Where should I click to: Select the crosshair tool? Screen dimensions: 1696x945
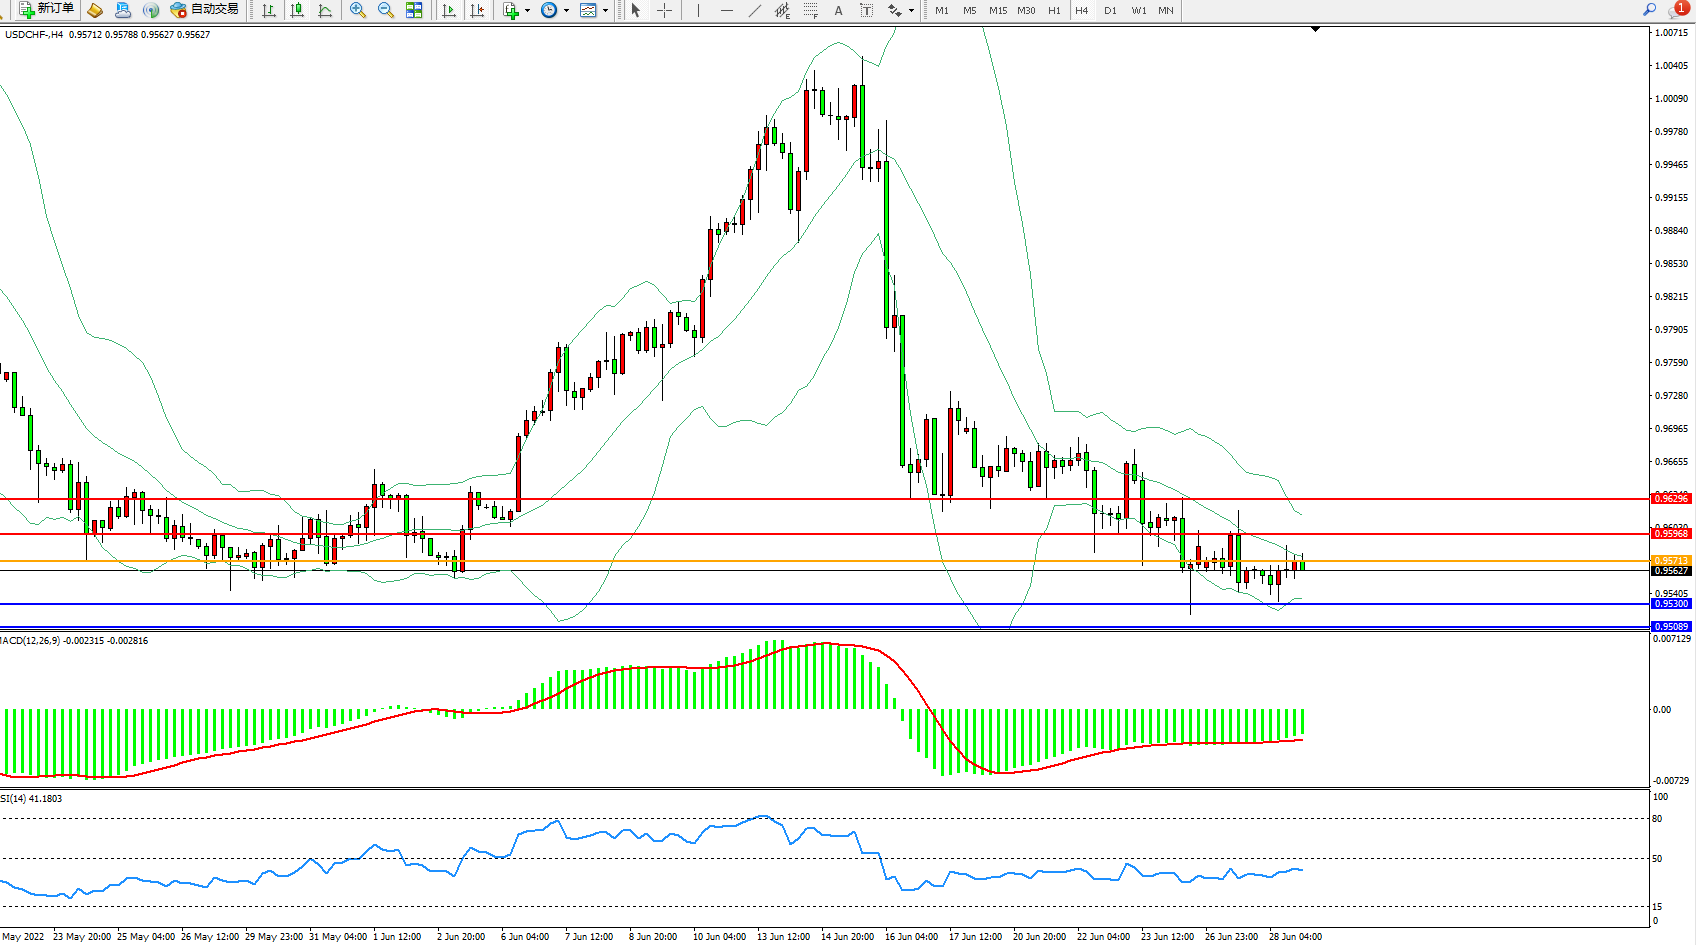pyautogui.click(x=664, y=10)
